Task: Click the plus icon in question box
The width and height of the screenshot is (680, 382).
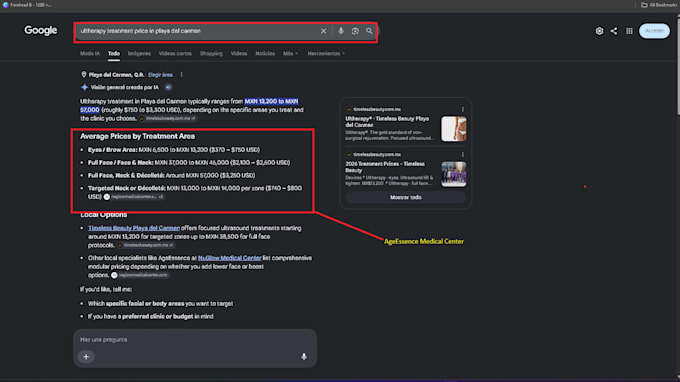Action: 86,357
